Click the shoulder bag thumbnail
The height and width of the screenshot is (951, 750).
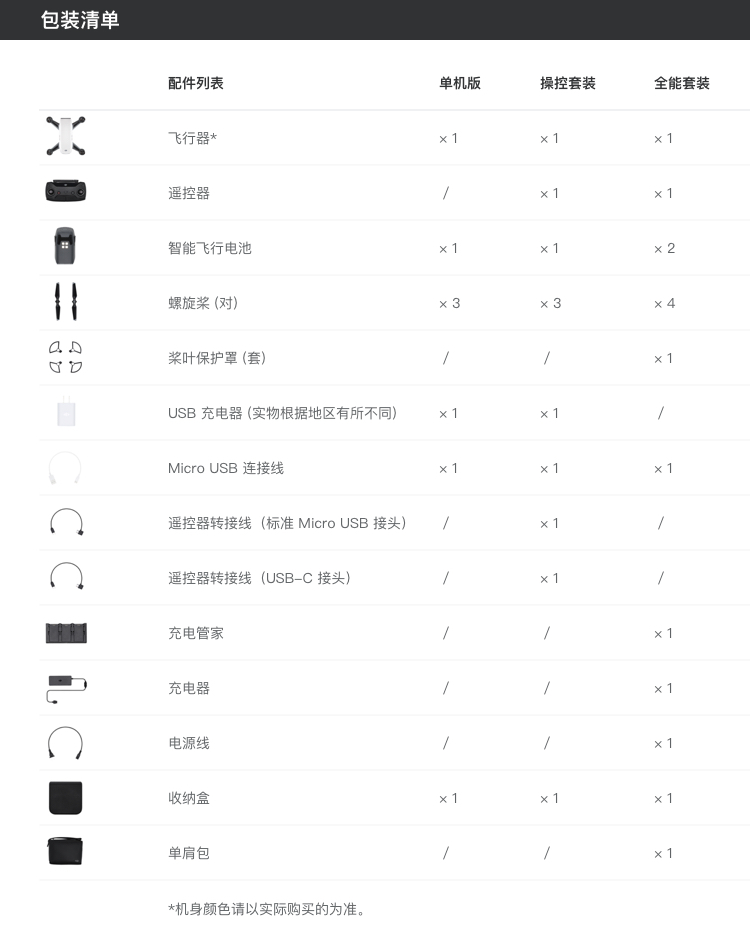pyautogui.click(x=65, y=851)
